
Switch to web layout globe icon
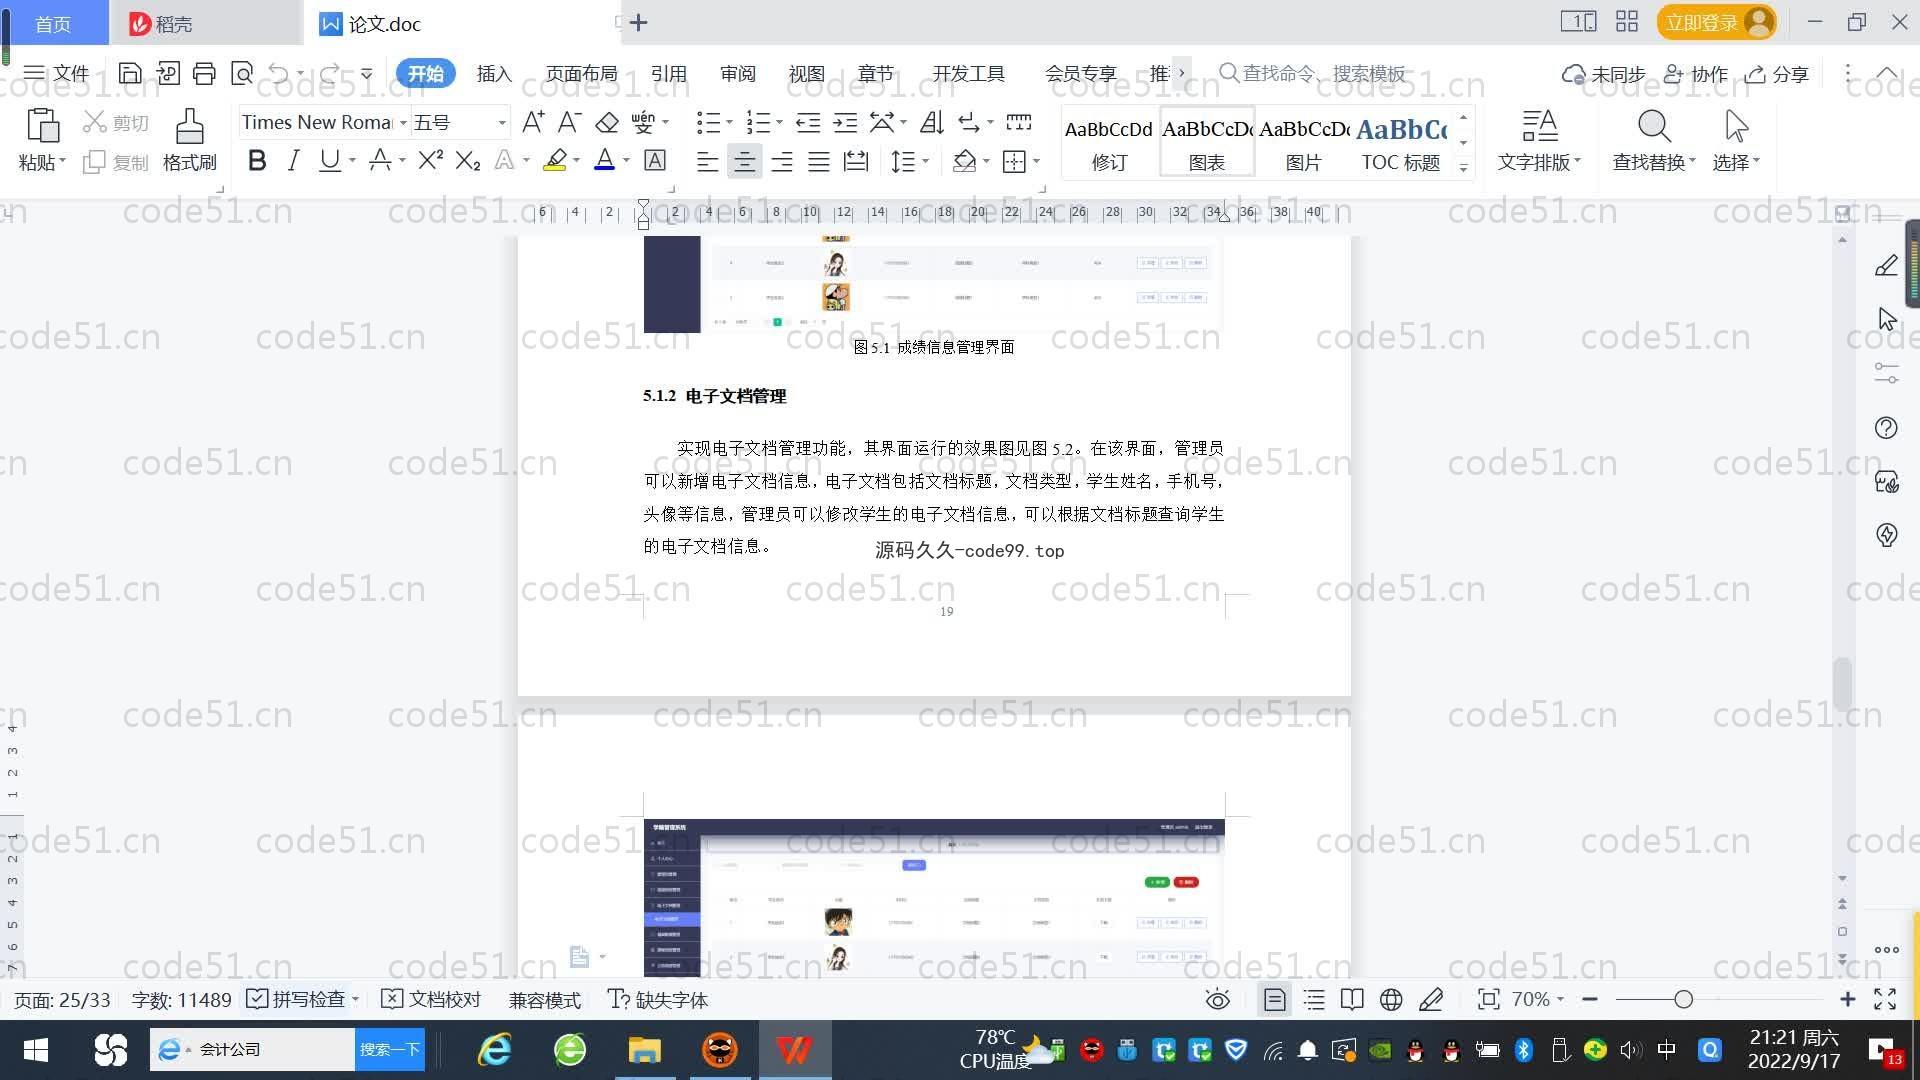coord(1391,999)
